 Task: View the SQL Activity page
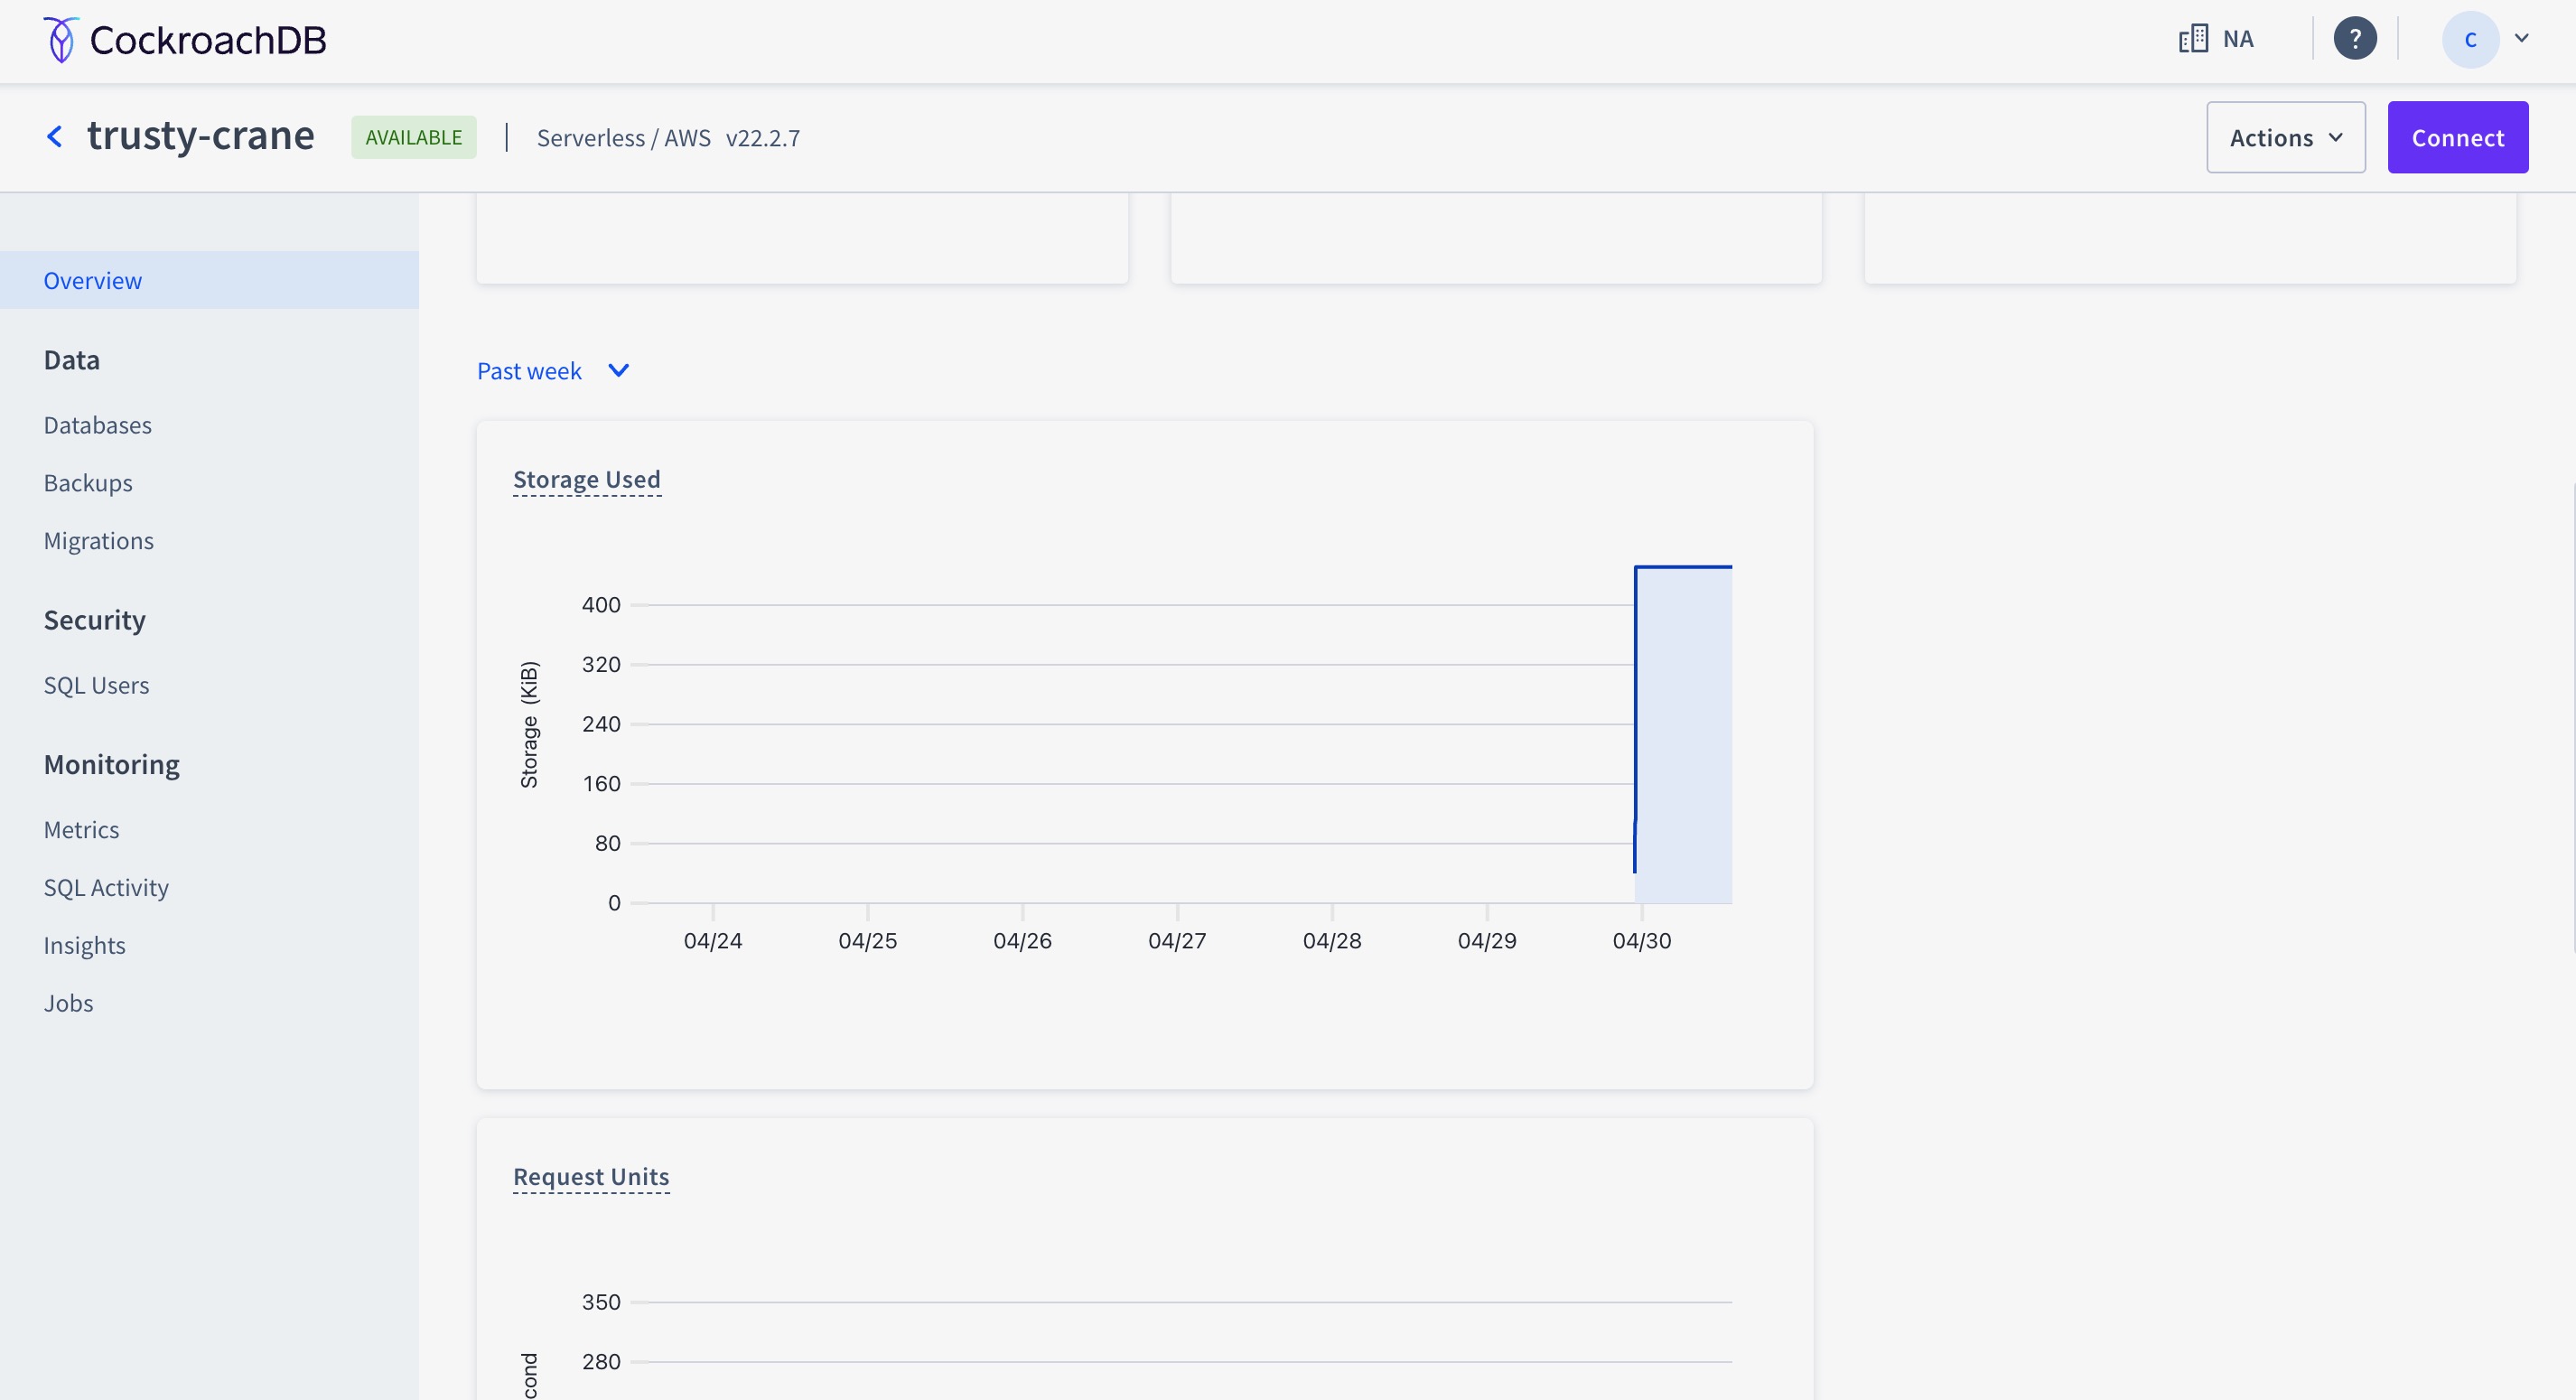tap(106, 887)
